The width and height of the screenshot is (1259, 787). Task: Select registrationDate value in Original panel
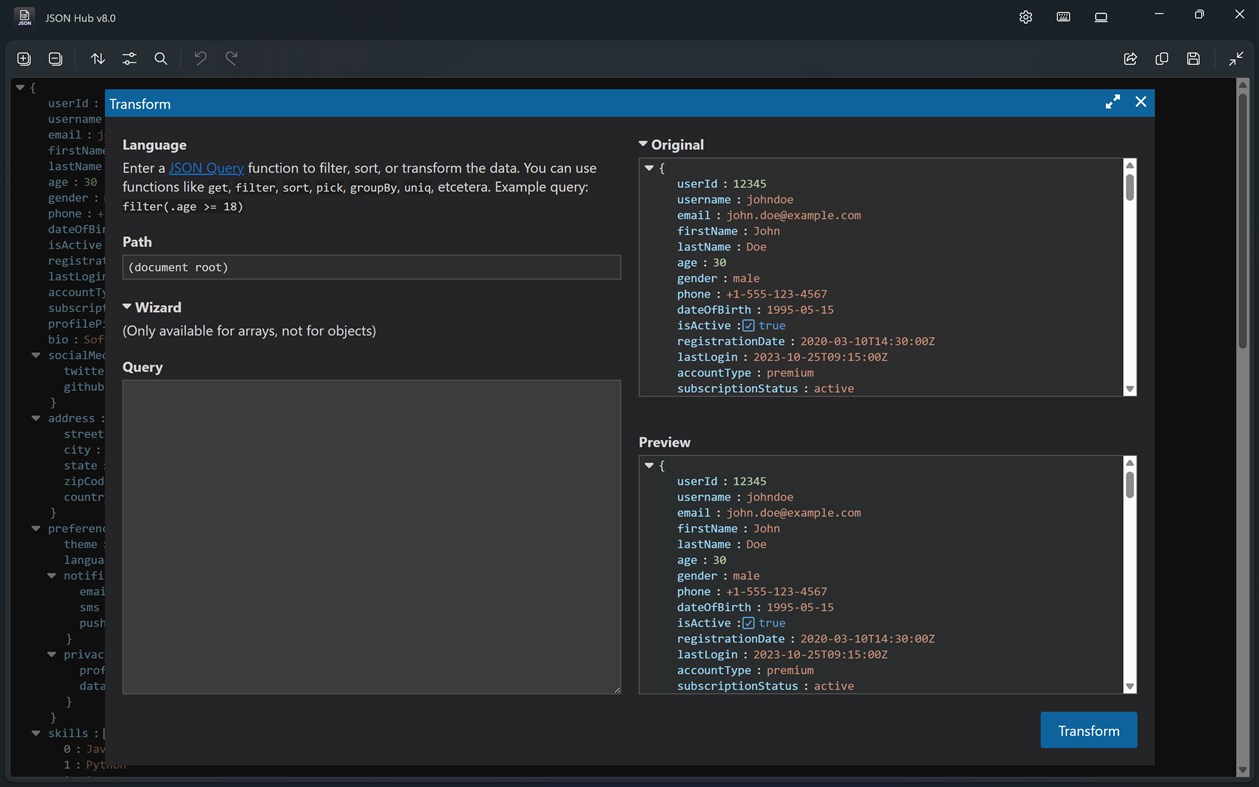pyautogui.click(x=867, y=341)
